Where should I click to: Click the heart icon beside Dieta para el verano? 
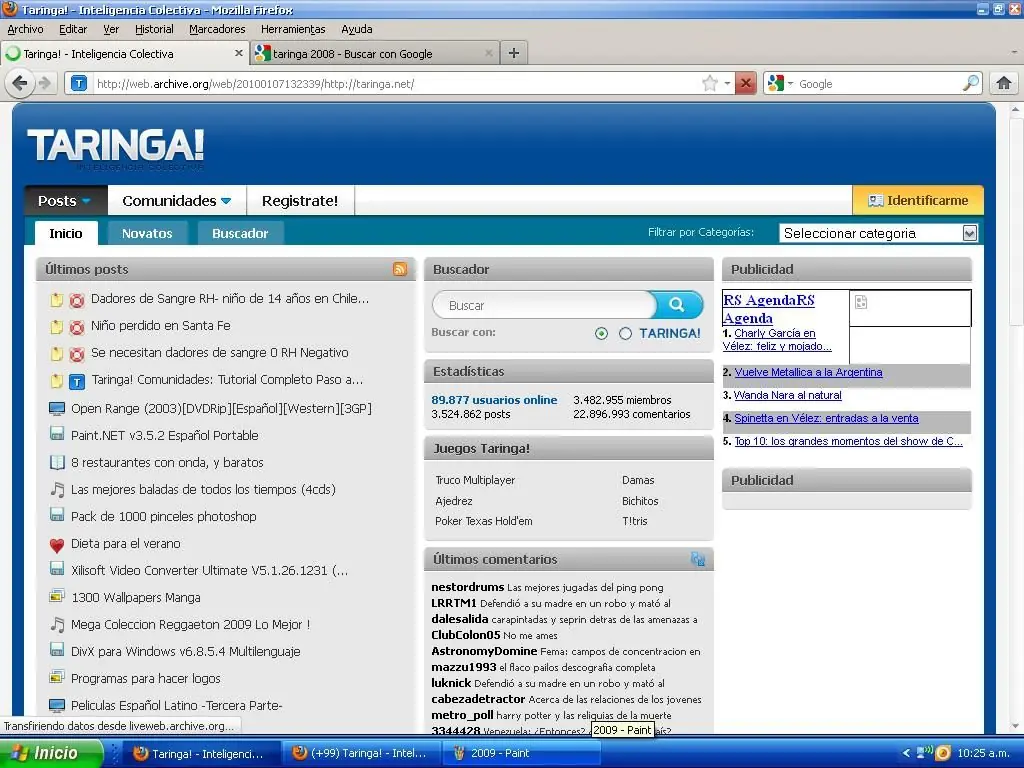pyautogui.click(x=57, y=545)
